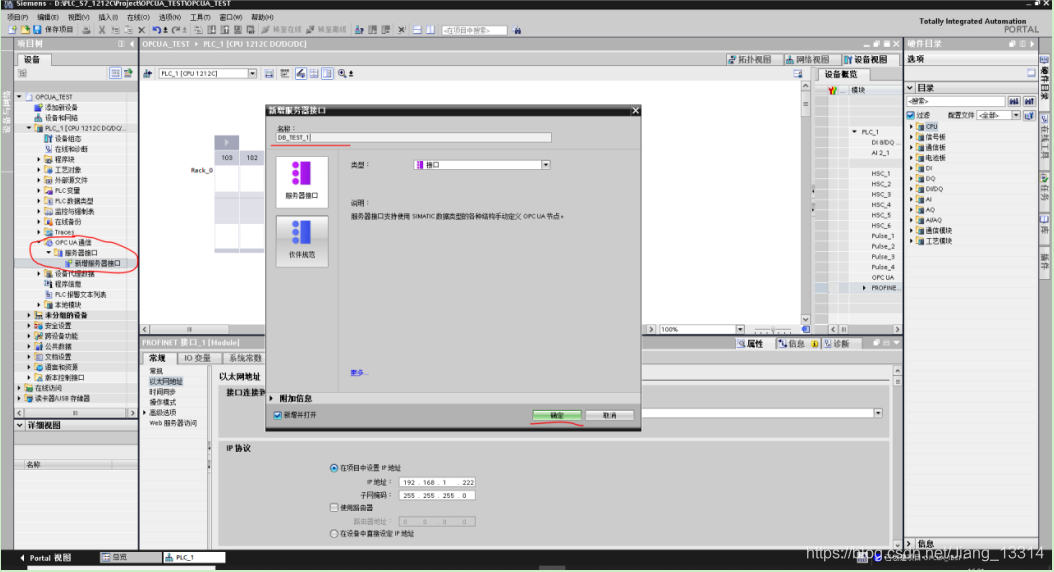Open the PLC_1 [CPU 1212C] device dropdown
The height and width of the screenshot is (572, 1054).
pos(252,73)
